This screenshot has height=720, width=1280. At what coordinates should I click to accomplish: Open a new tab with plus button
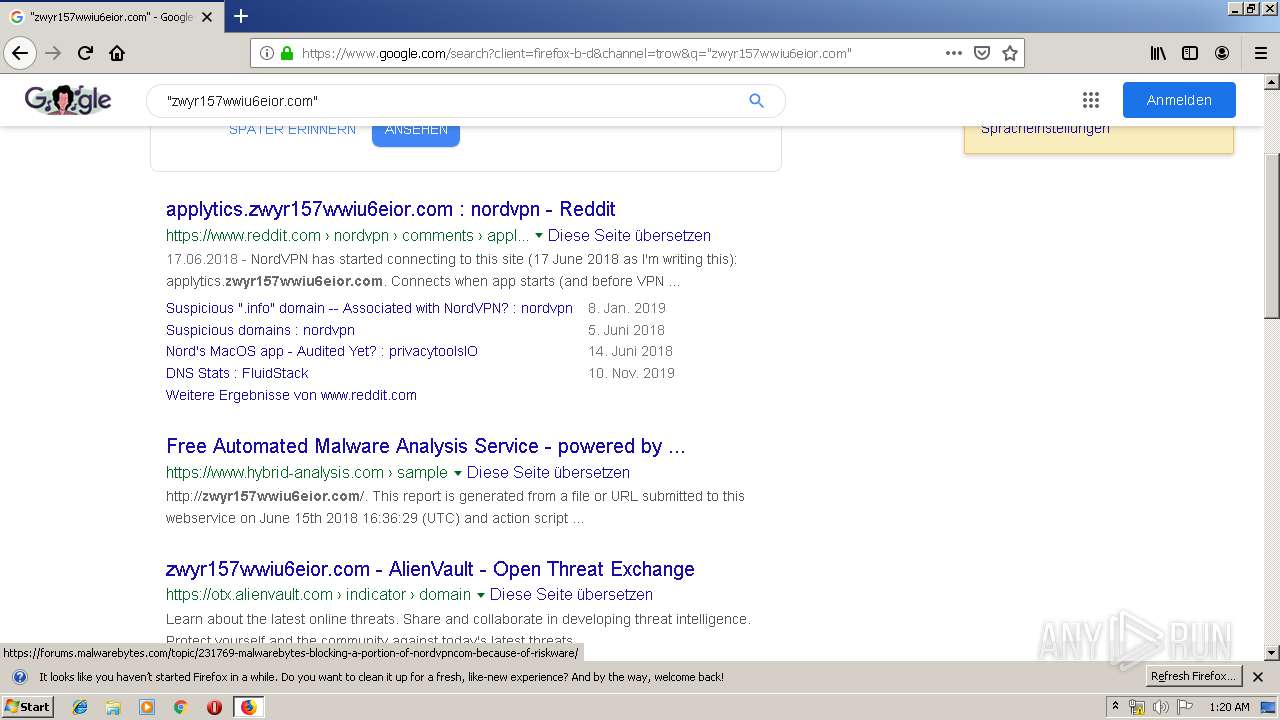(241, 16)
